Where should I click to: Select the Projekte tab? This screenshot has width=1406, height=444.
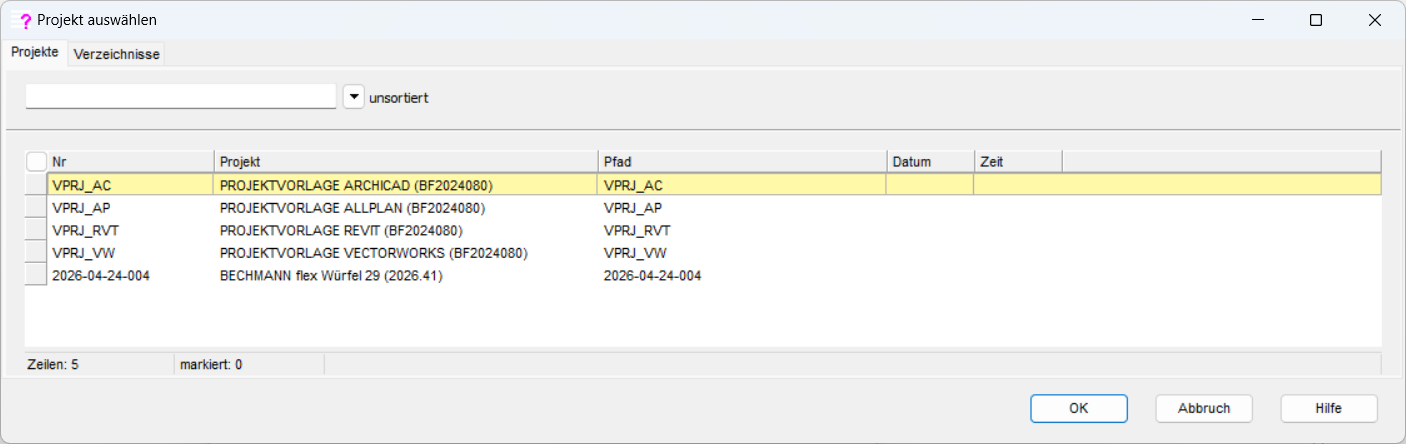(35, 52)
